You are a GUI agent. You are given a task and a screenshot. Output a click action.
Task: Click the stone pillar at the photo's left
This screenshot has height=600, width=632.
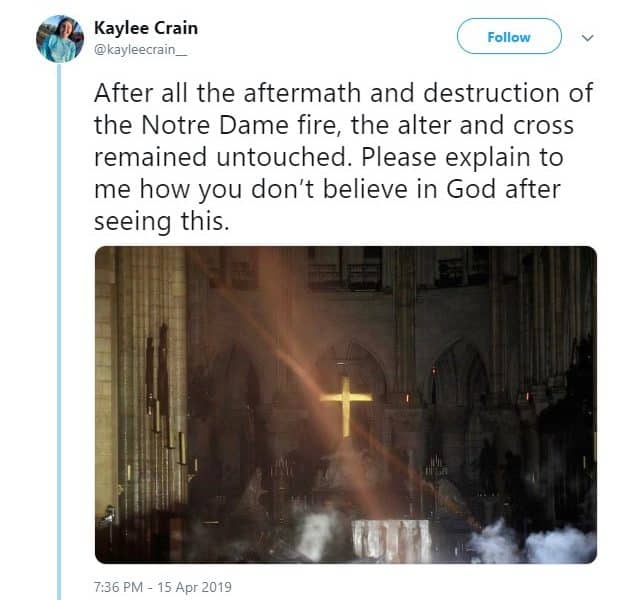[151, 379]
